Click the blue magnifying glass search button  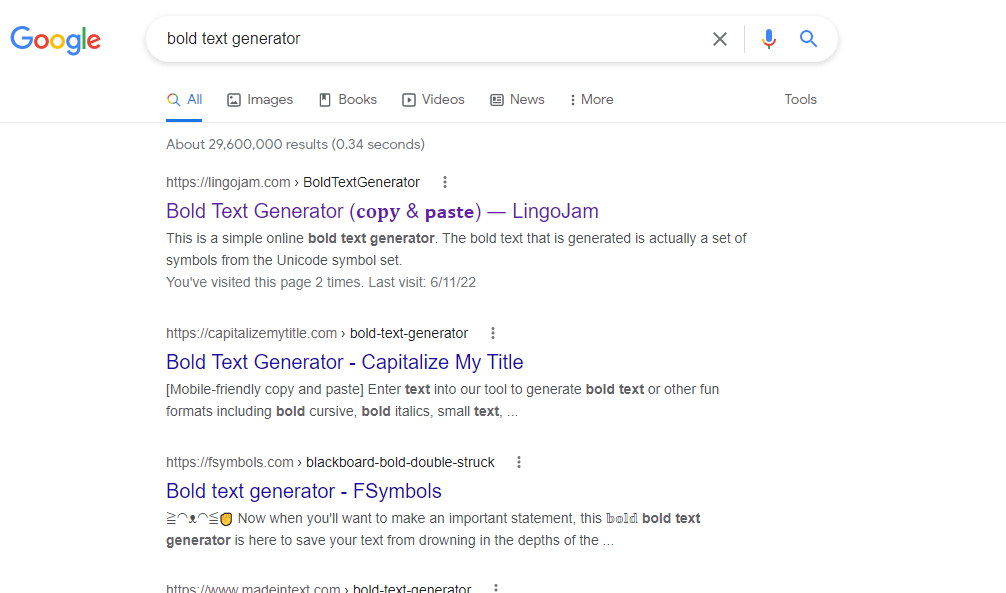click(x=809, y=39)
